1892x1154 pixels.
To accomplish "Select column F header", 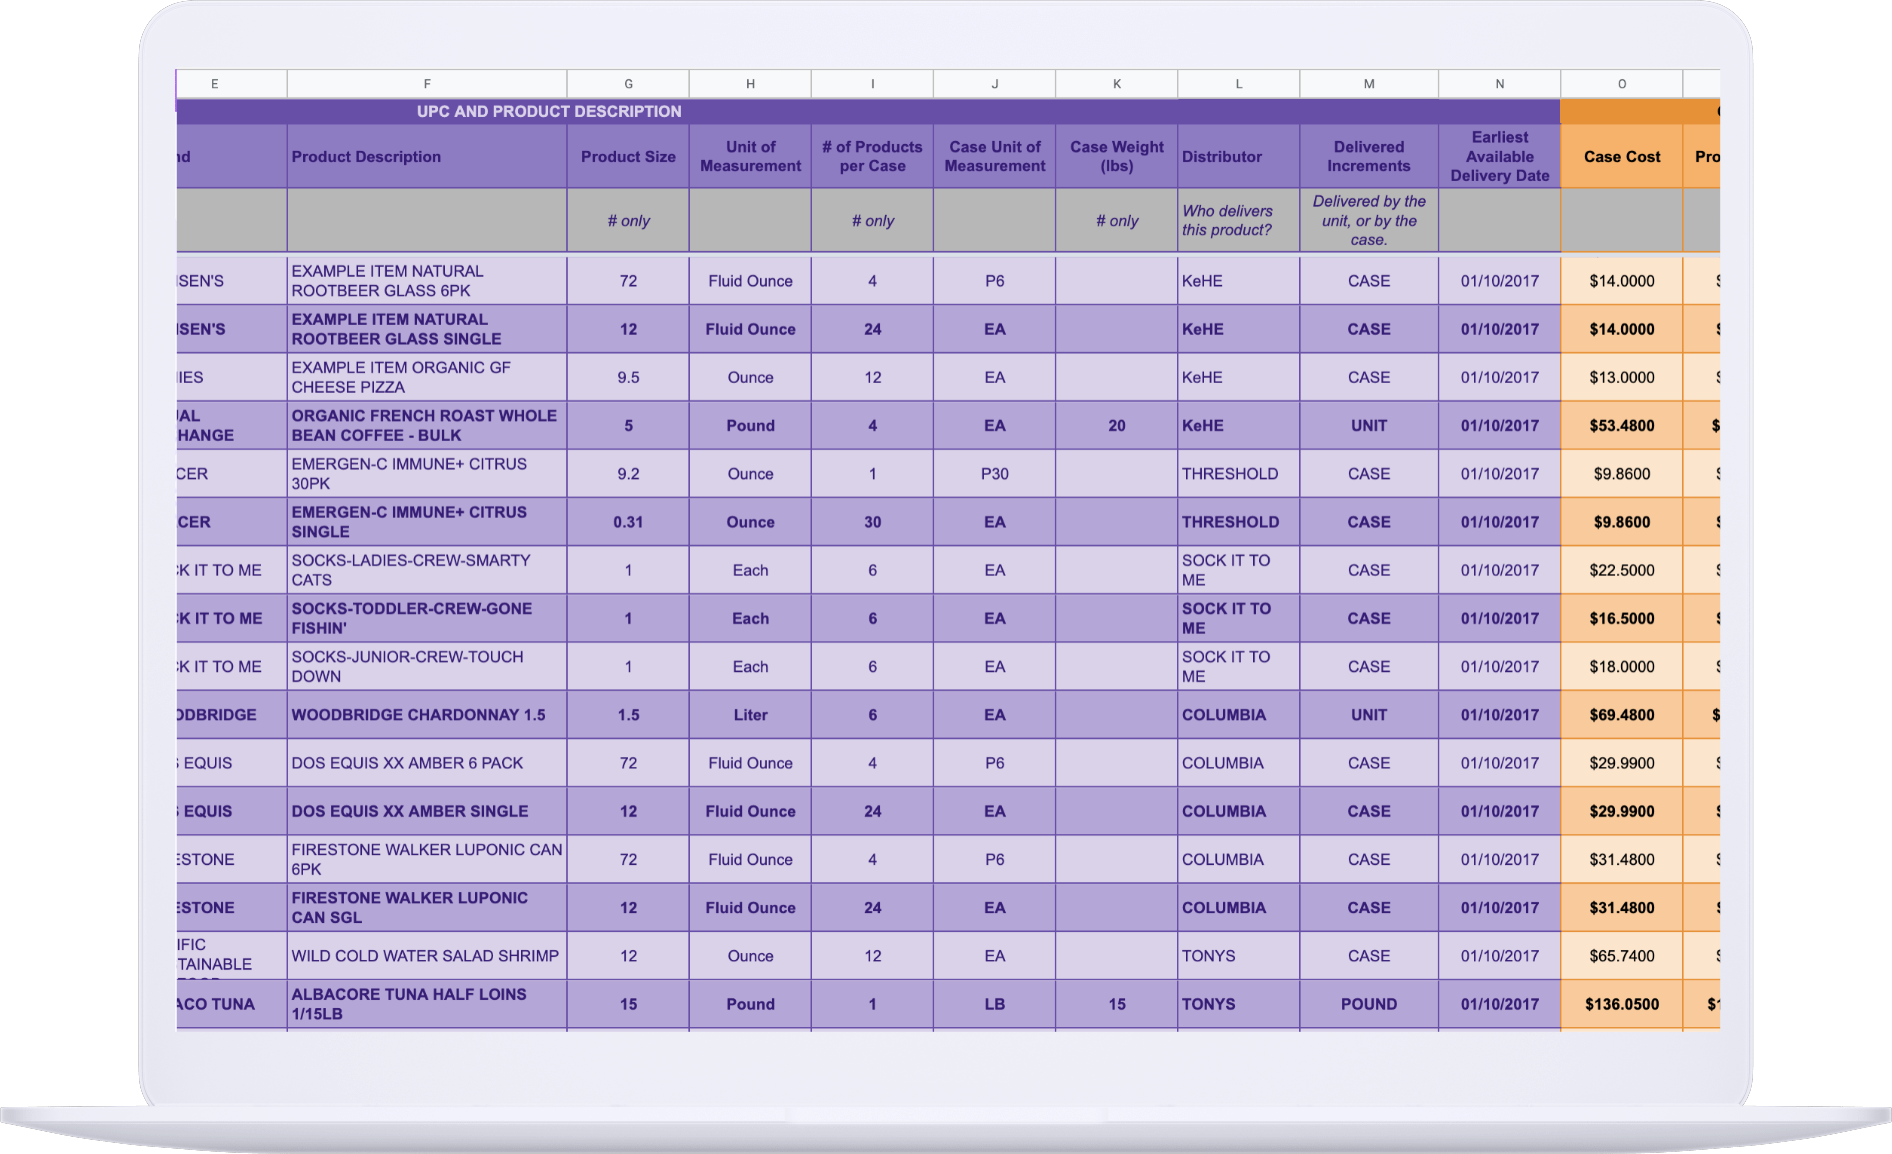I will (427, 84).
